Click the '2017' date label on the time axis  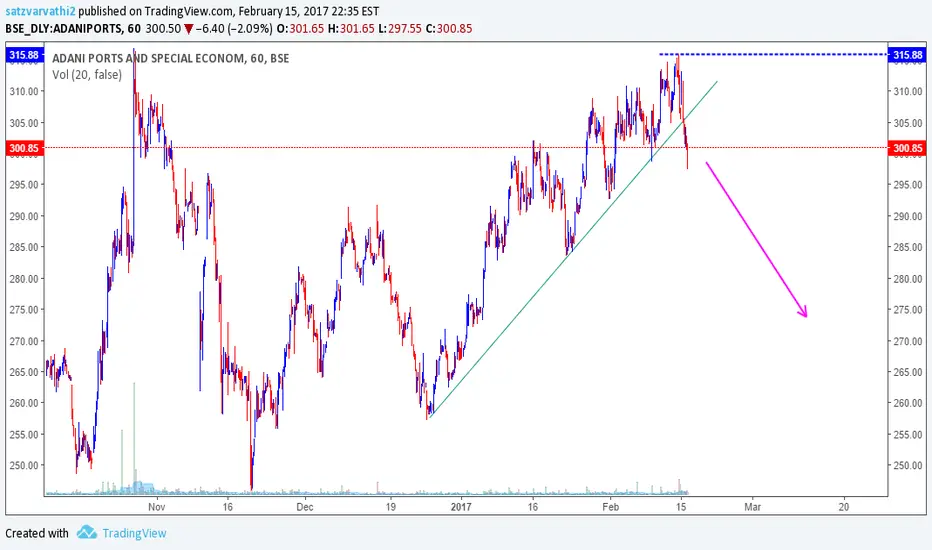tap(461, 507)
